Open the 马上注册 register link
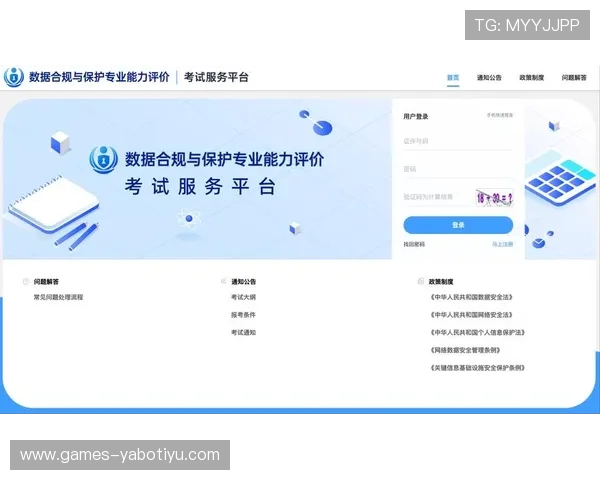This screenshot has width=600, height=480. [x=502, y=244]
